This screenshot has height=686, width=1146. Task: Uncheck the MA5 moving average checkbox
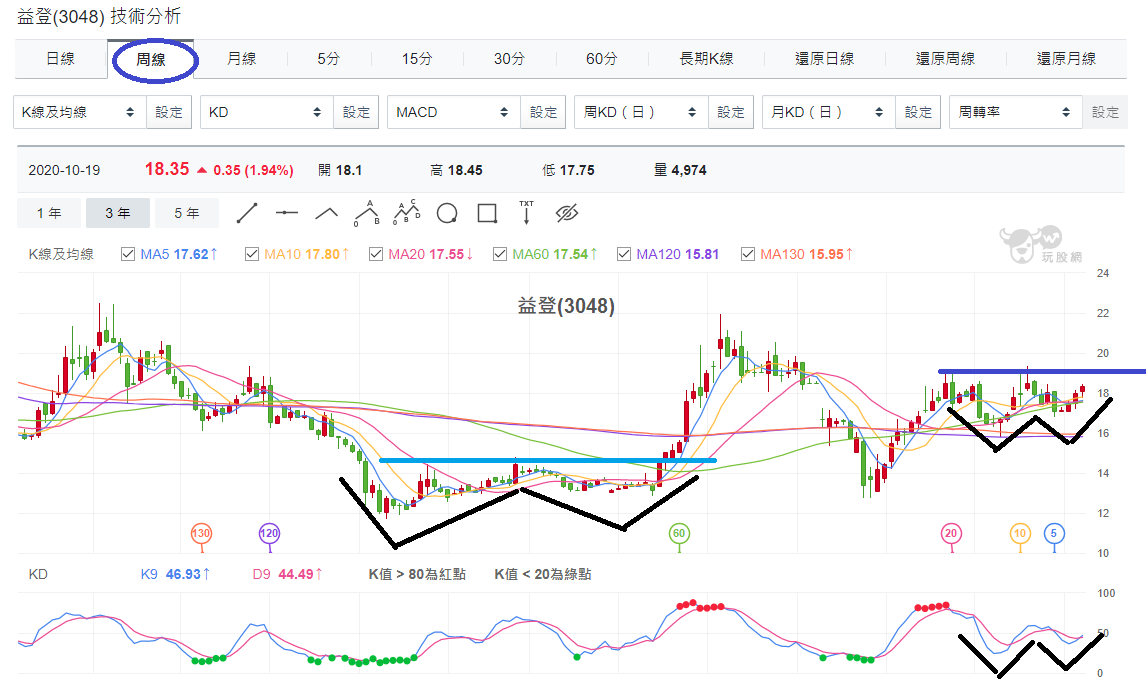point(128,254)
